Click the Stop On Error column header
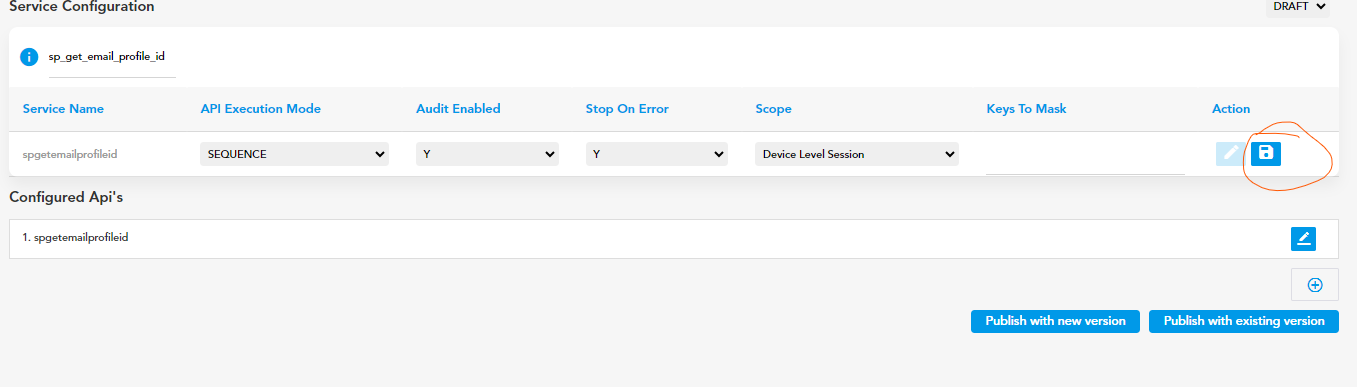This screenshot has width=1357, height=387. (x=627, y=109)
